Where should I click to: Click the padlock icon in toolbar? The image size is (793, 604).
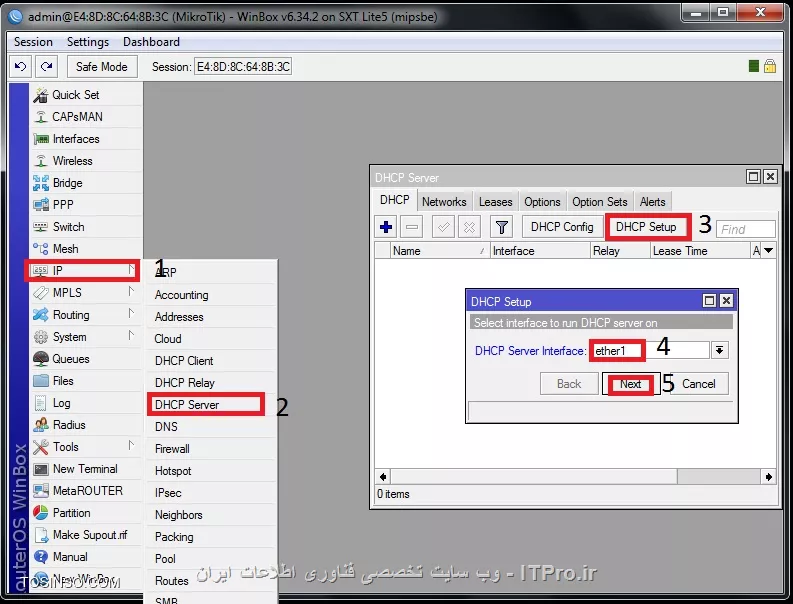click(x=769, y=66)
